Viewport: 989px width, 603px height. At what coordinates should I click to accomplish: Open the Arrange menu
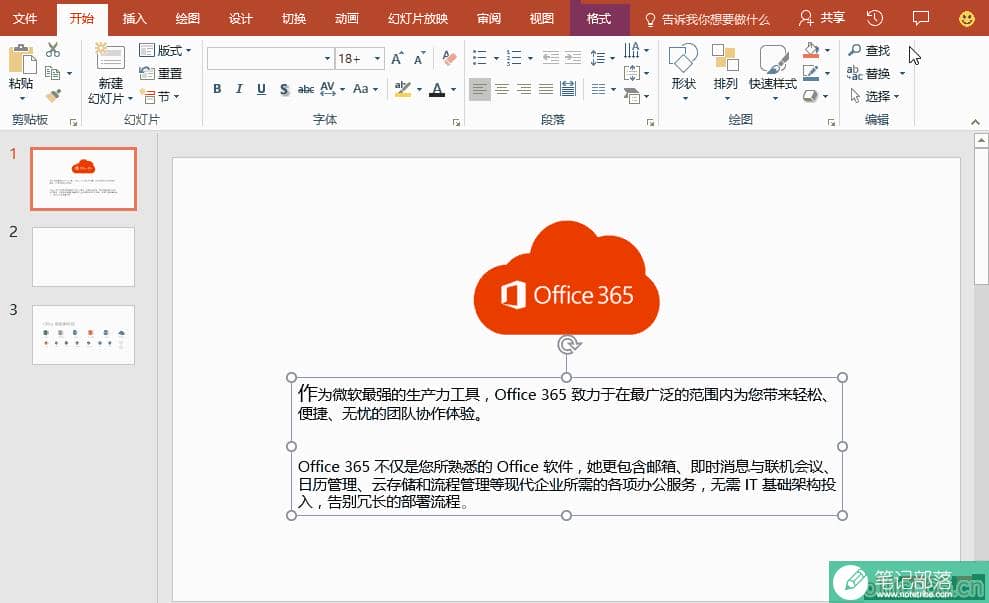725,73
